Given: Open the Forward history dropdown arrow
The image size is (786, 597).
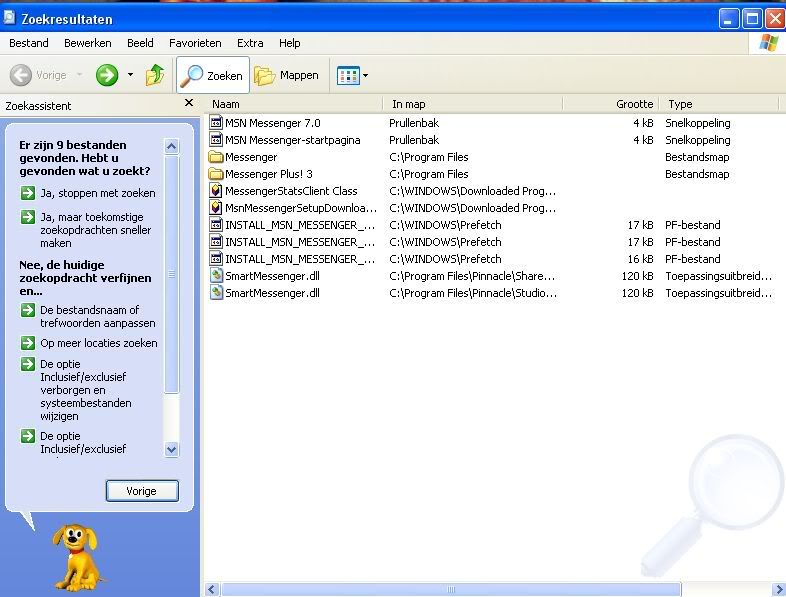Looking at the screenshot, I should 130,75.
